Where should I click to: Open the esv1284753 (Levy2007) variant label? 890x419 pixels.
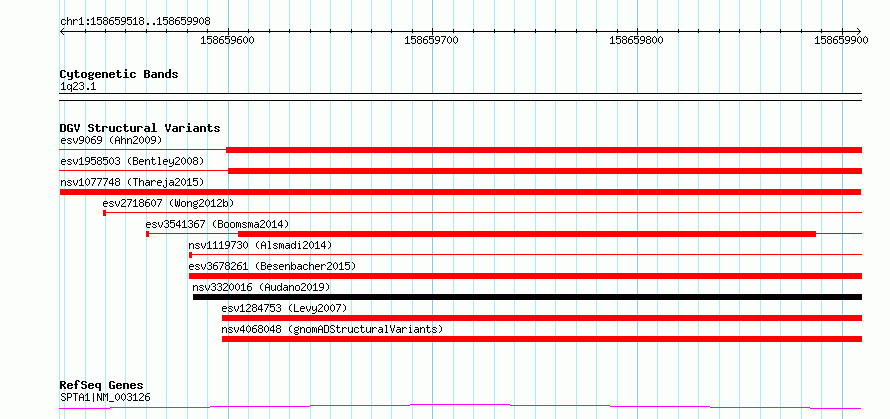284,308
